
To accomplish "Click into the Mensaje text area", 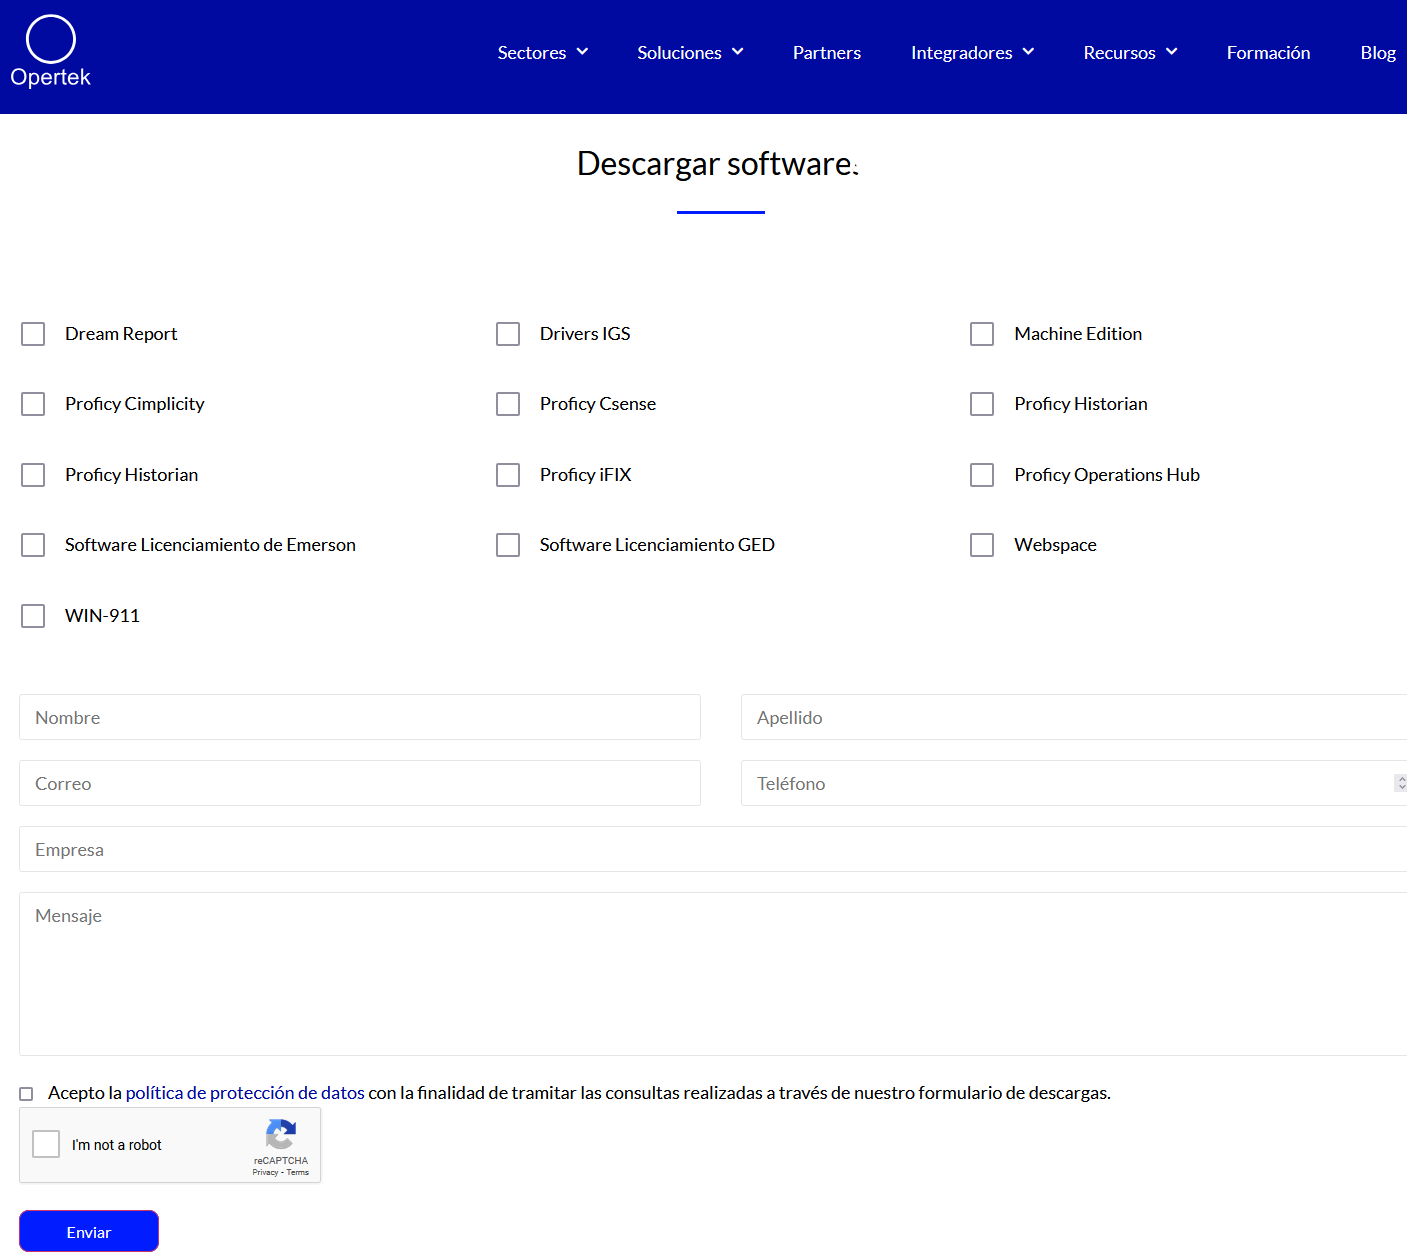I will point(713,974).
